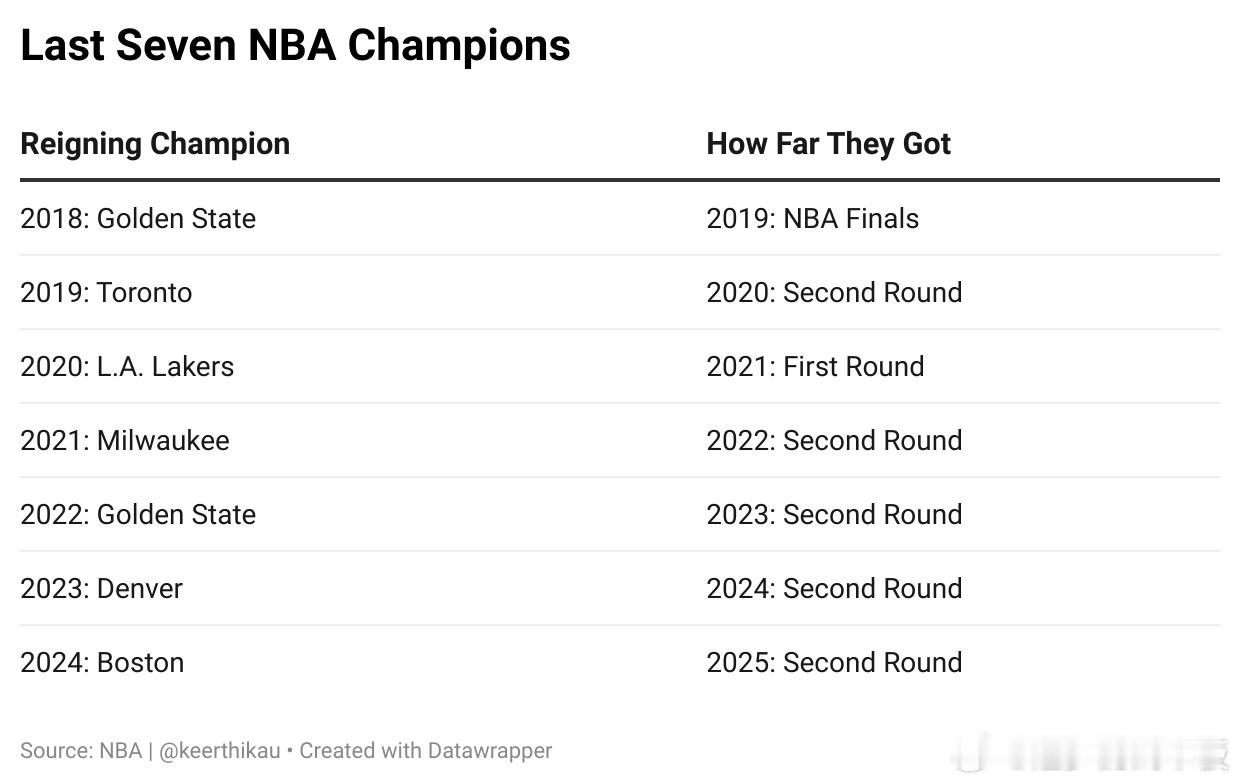Screen dimensions: 1240x784
Task: Click the '2020: Second Round' cell
Action: pos(834,293)
